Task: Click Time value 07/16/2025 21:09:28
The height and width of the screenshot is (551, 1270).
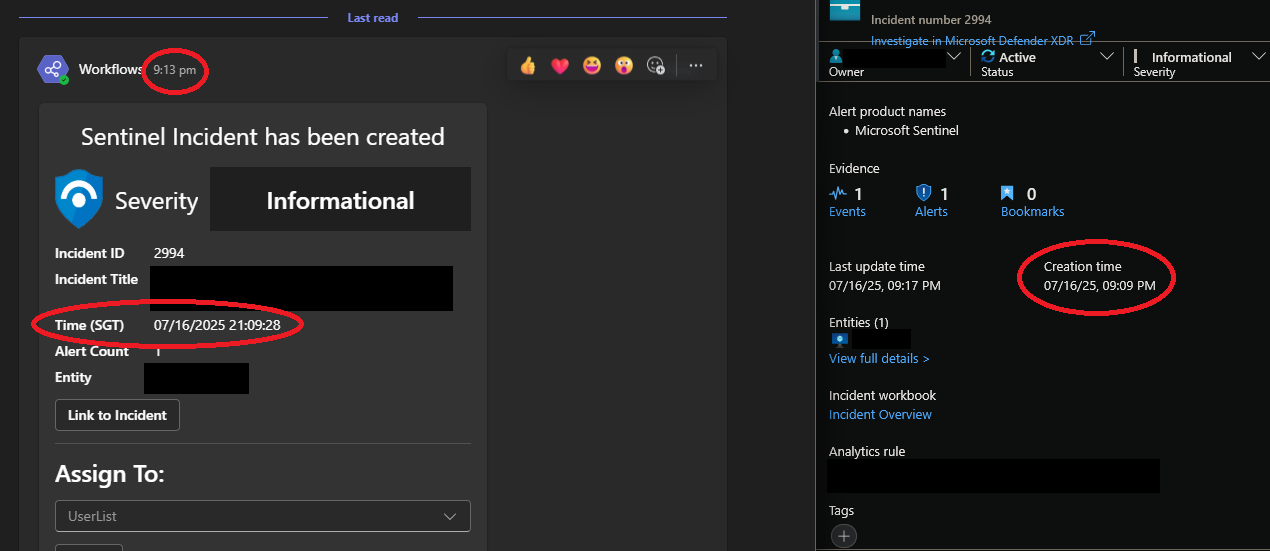Action: [x=217, y=325]
